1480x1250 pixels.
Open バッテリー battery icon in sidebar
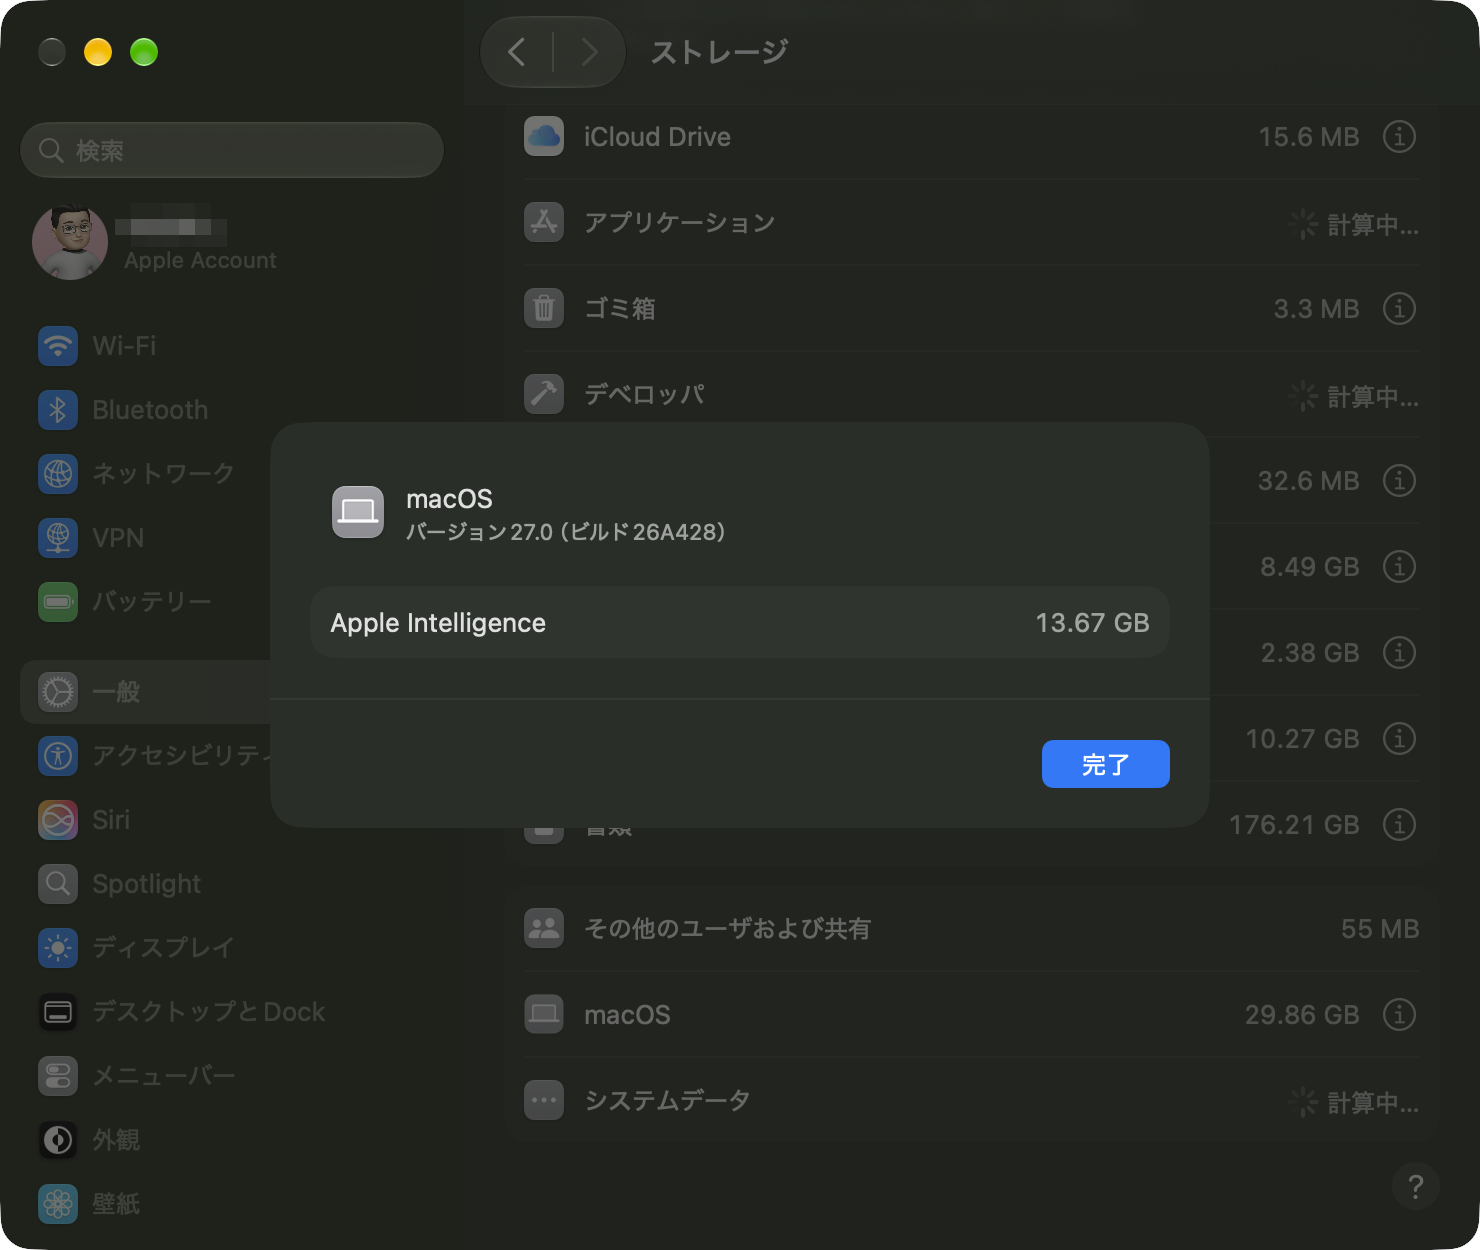point(58,602)
